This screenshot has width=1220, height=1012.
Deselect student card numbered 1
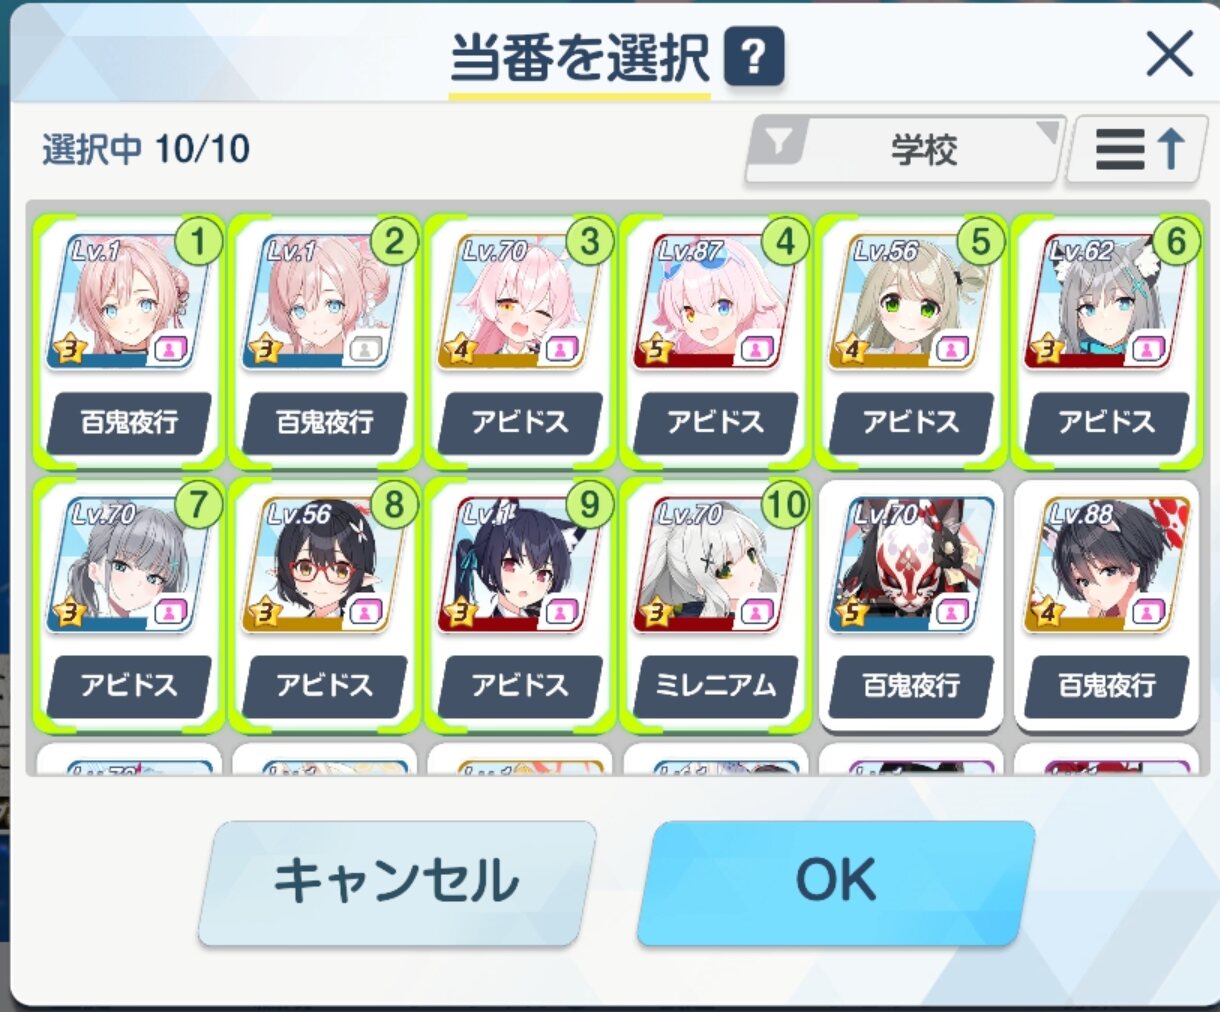tap(128, 340)
